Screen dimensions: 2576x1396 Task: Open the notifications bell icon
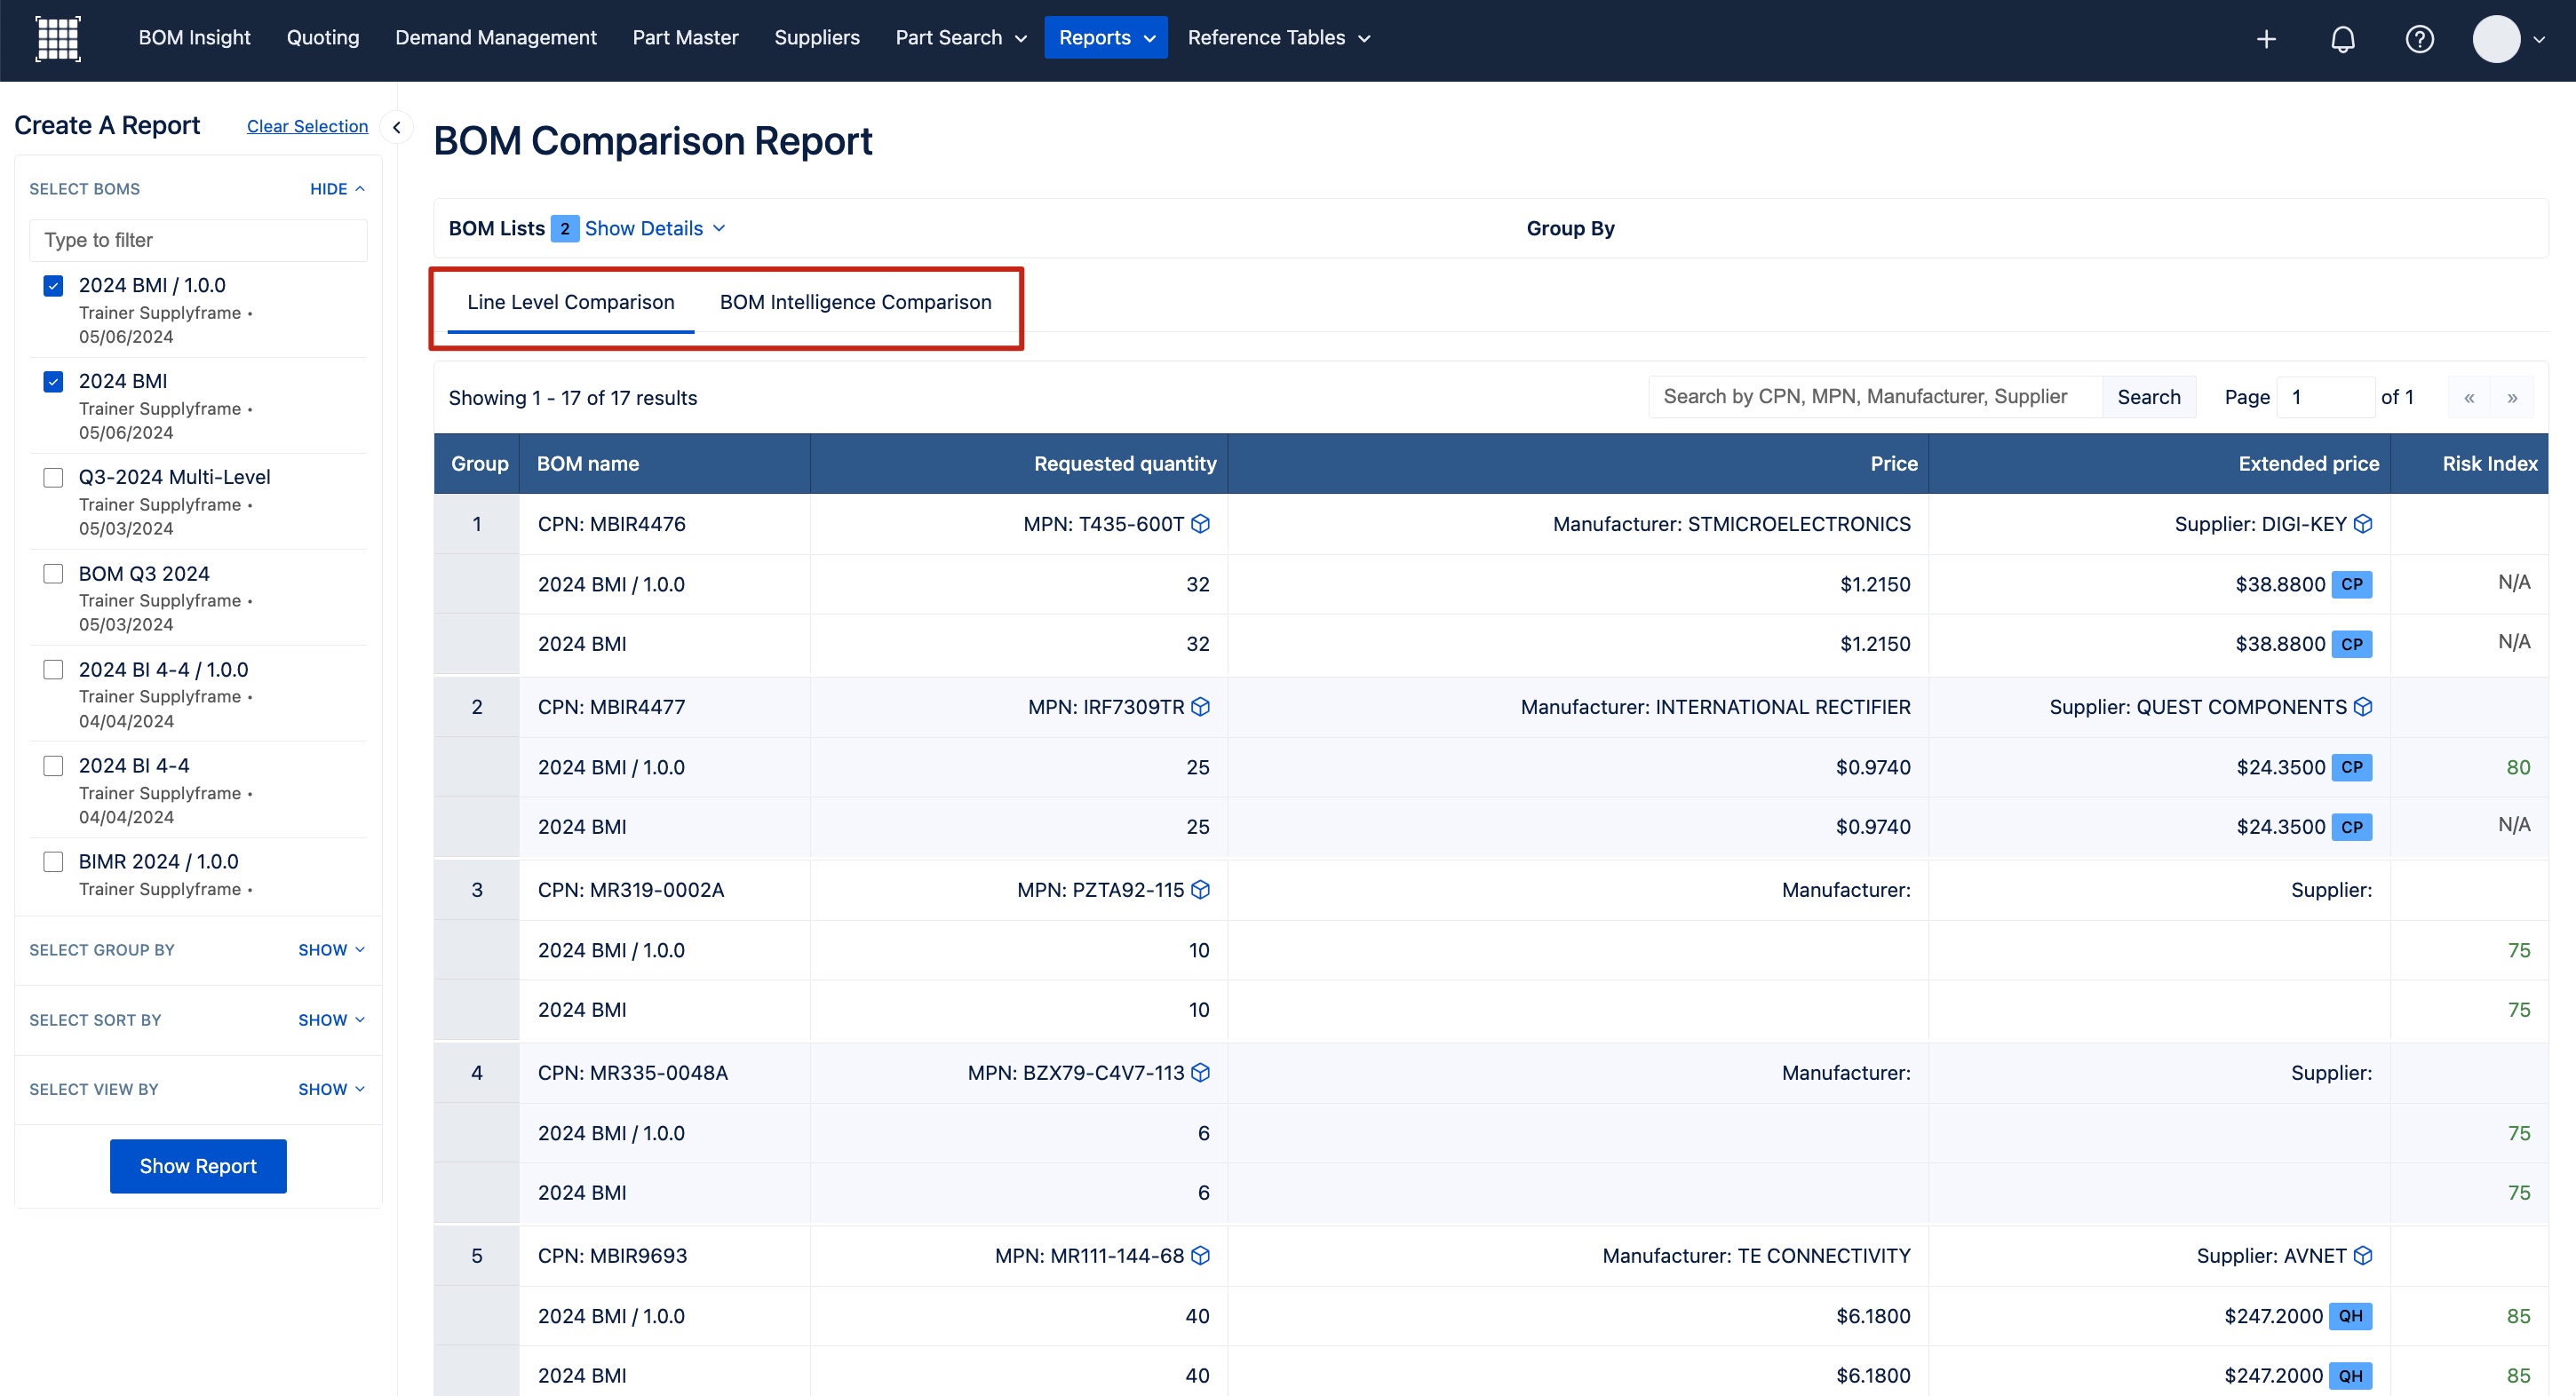pos(2343,39)
